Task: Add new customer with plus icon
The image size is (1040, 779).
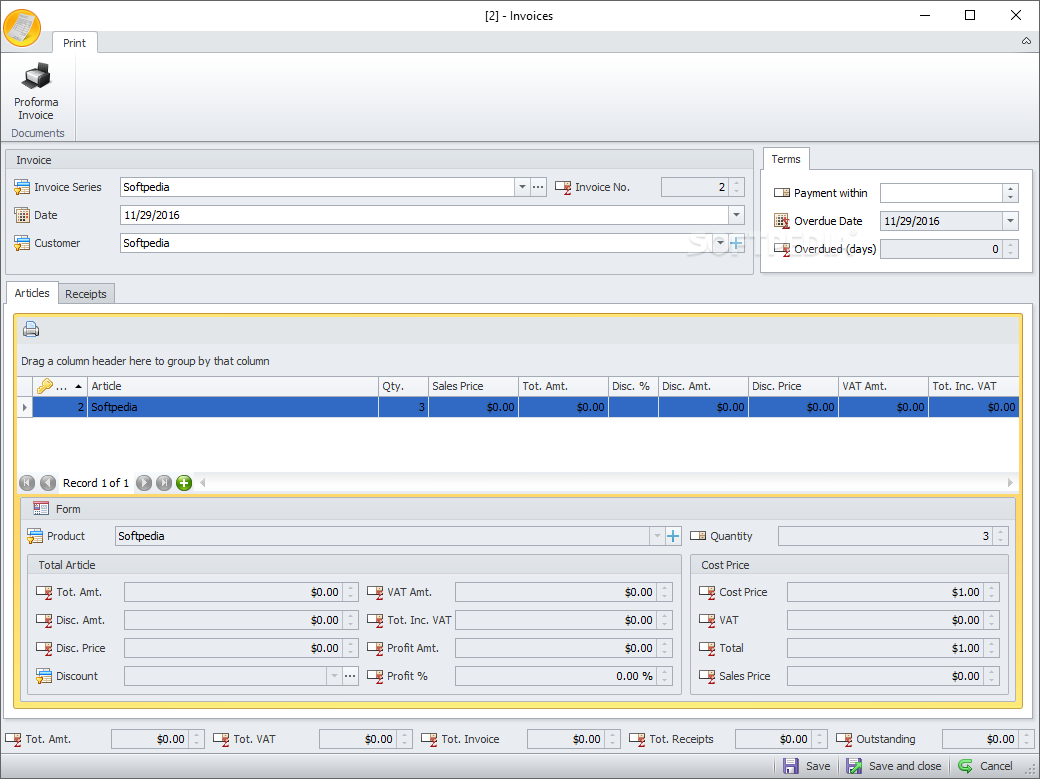Action: (x=736, y=243)
